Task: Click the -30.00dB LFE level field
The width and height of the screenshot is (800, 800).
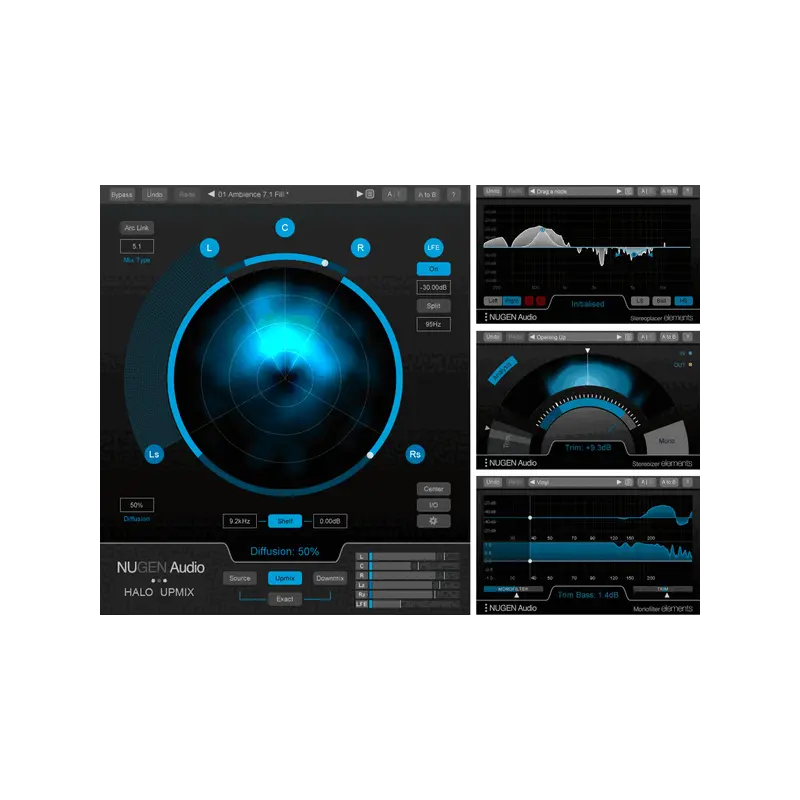Action: pyautogui.click(x=433, y=287)
